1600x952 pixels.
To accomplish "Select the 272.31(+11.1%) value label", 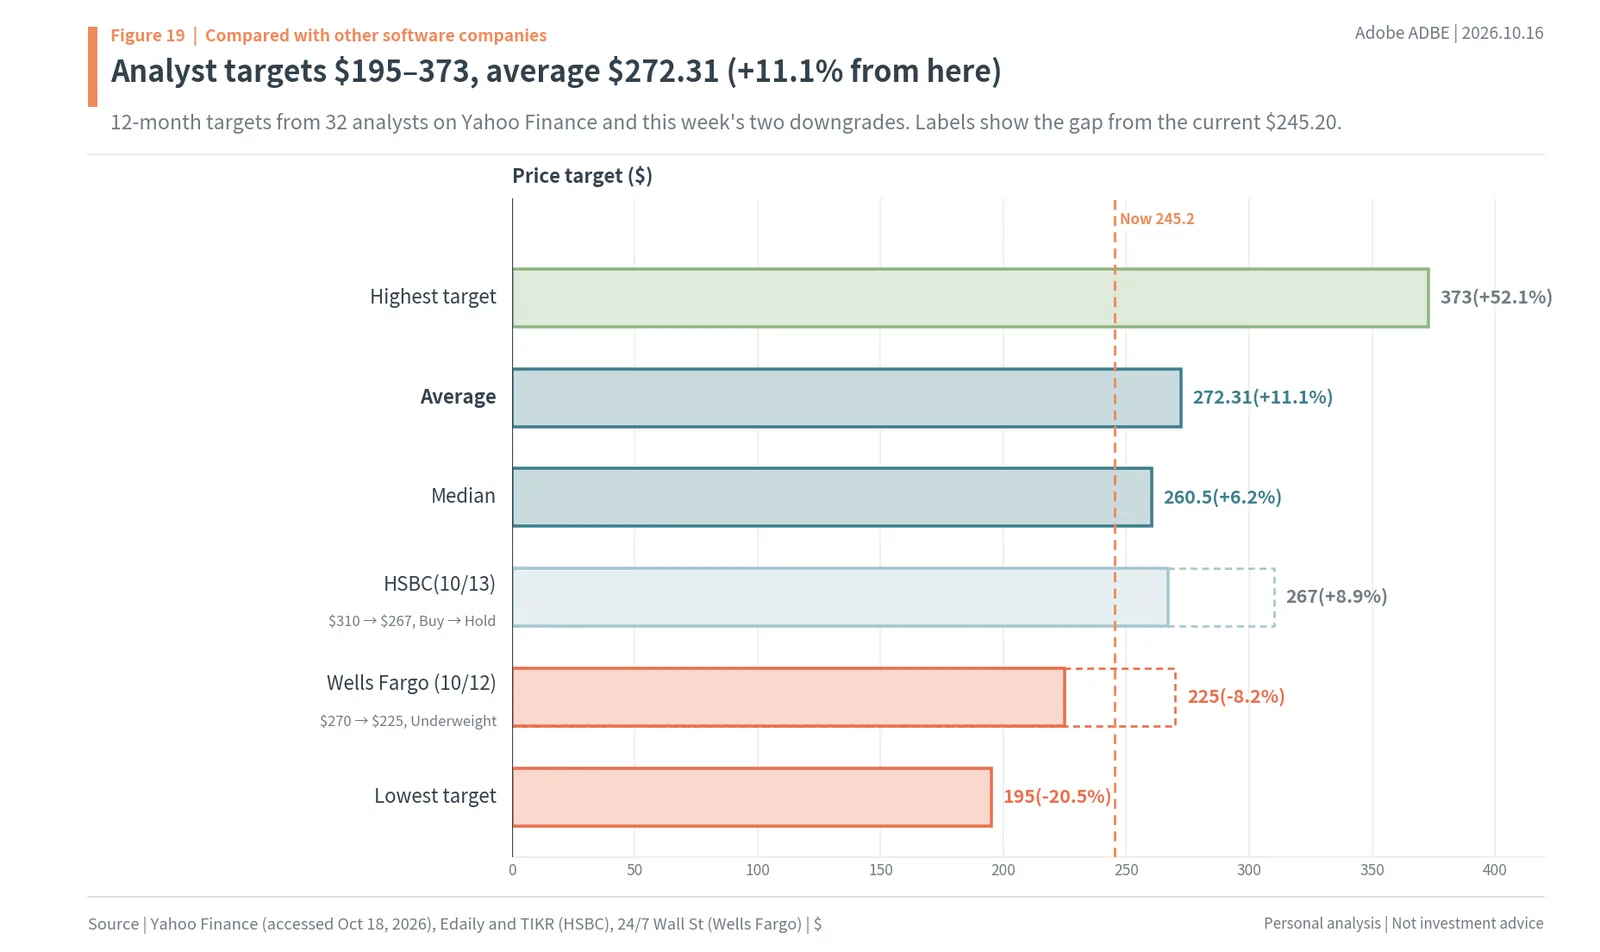I will pos(1263,397).
